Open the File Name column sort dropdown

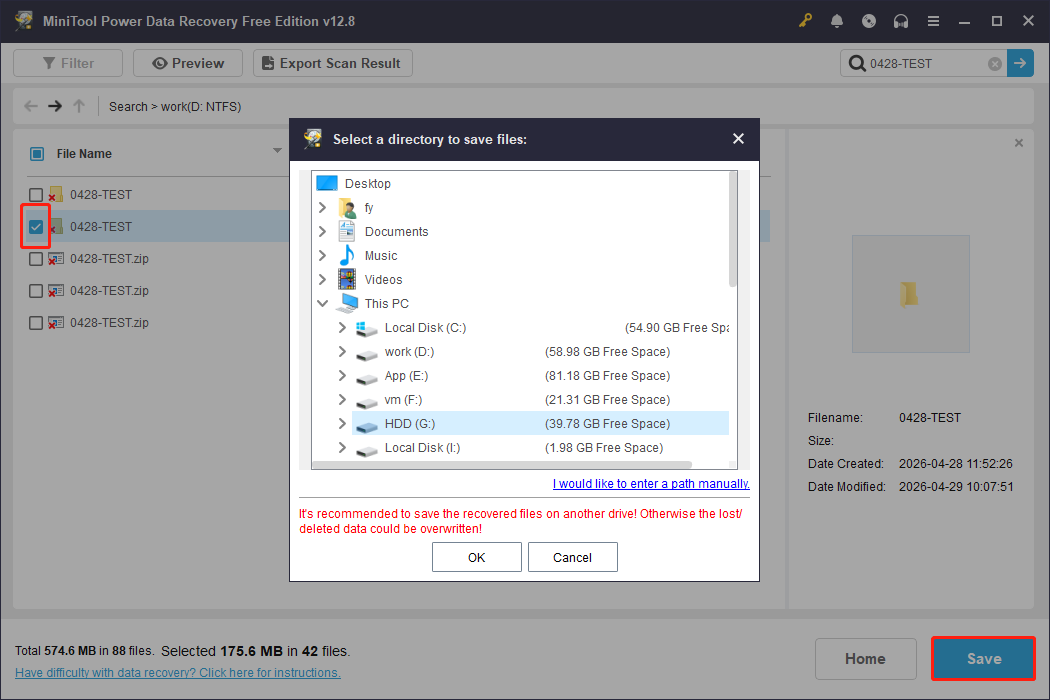click(277, 151)
